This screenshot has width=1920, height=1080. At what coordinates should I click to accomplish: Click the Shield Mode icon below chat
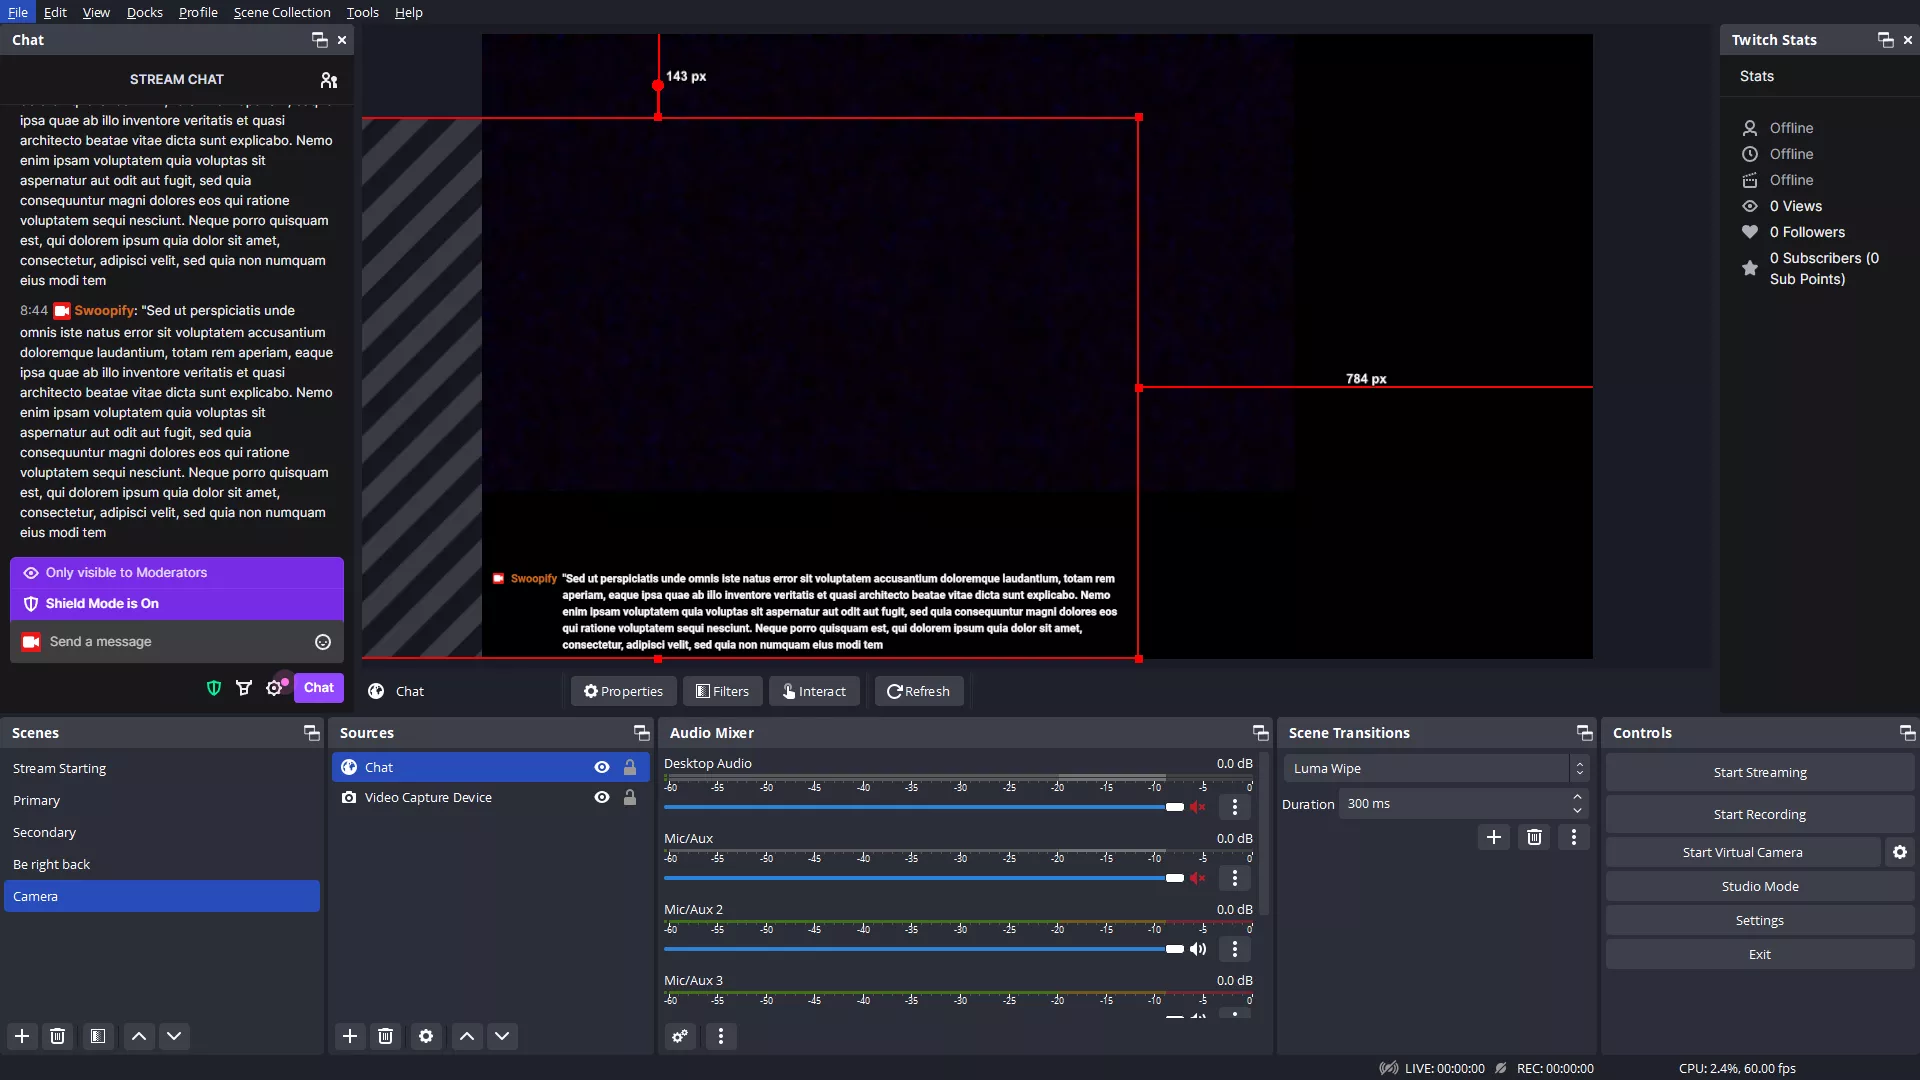point(214,688)
